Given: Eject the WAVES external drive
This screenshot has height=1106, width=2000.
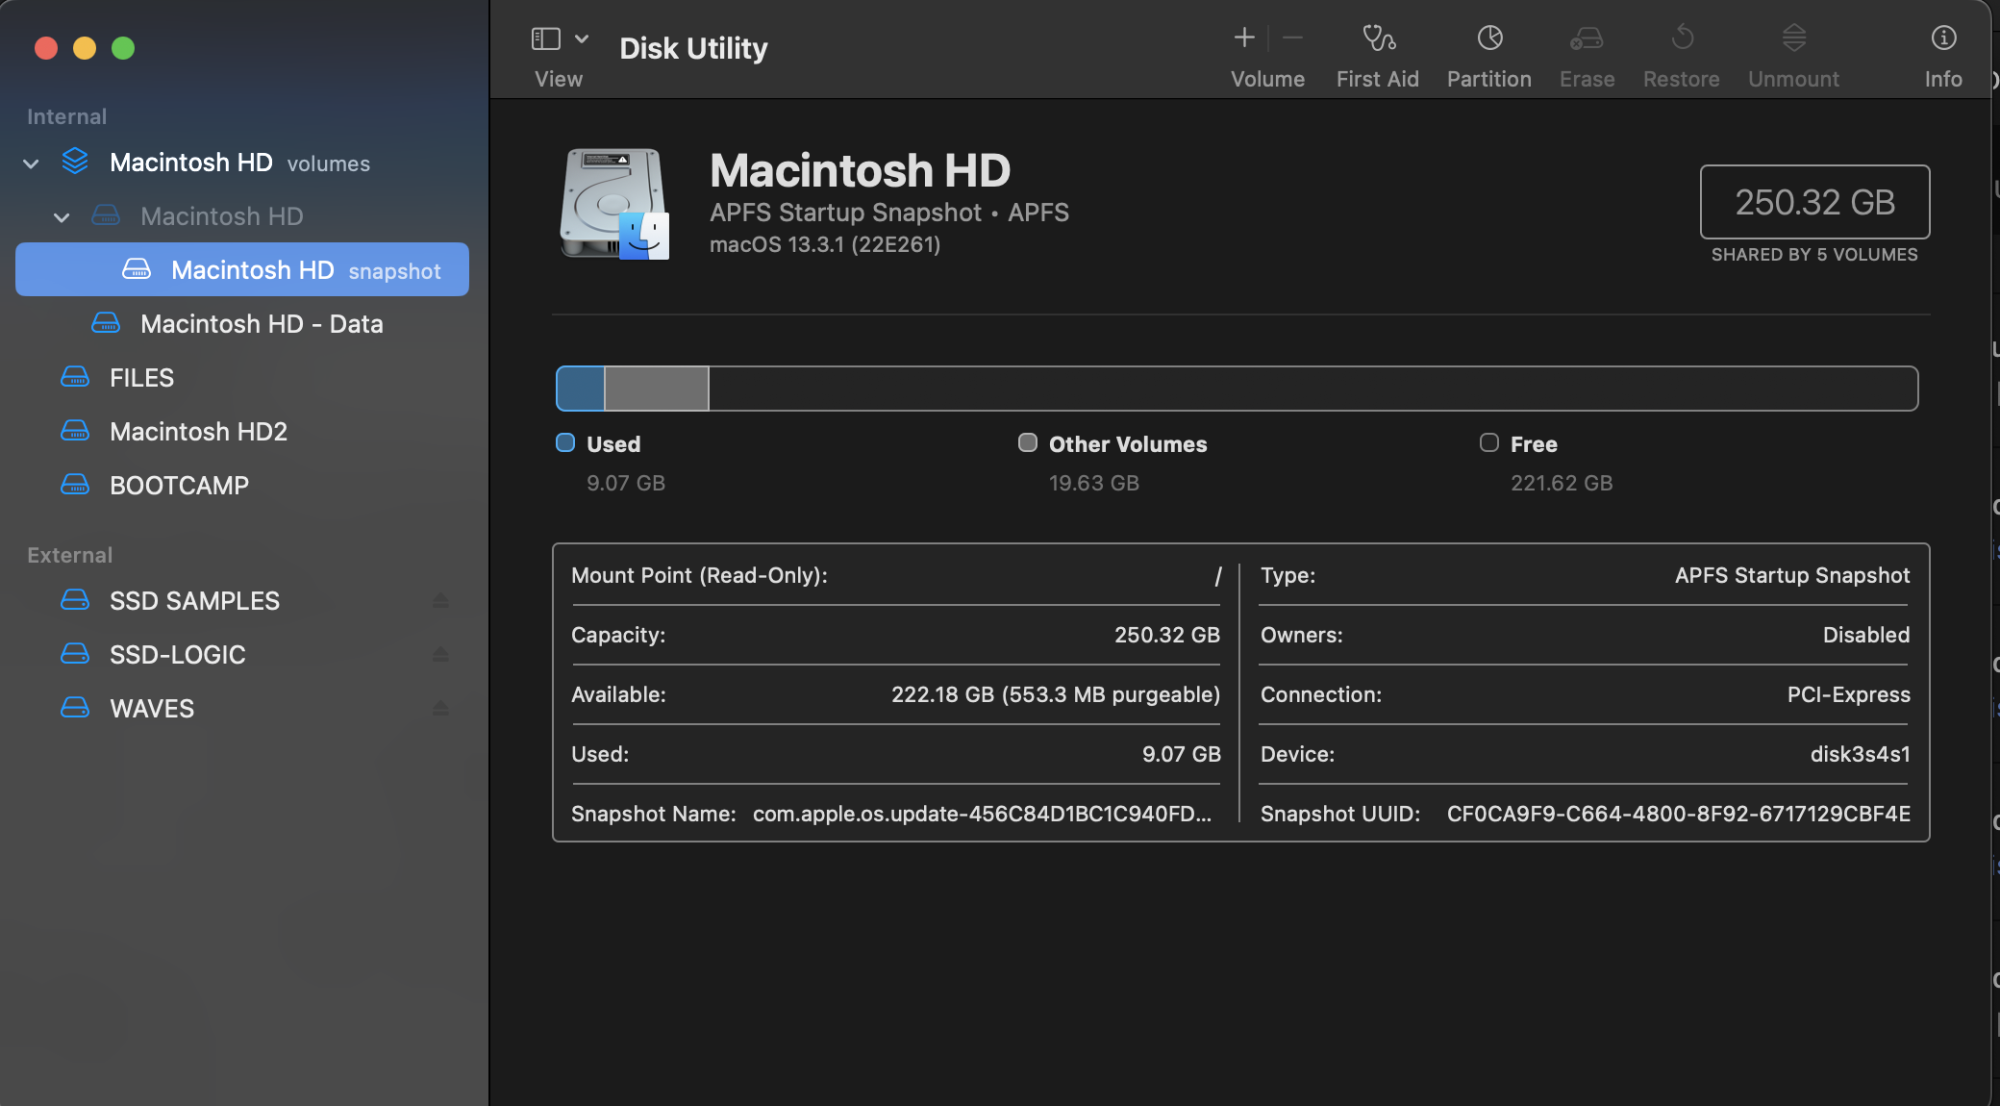Looking at the screenshot, I should (440, 709).
